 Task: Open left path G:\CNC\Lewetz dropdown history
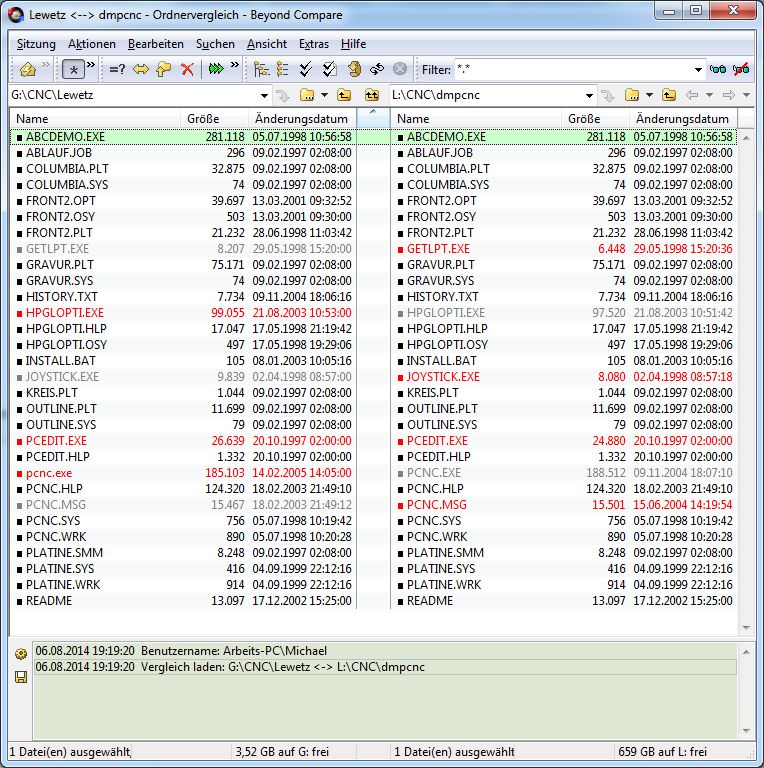264,95
